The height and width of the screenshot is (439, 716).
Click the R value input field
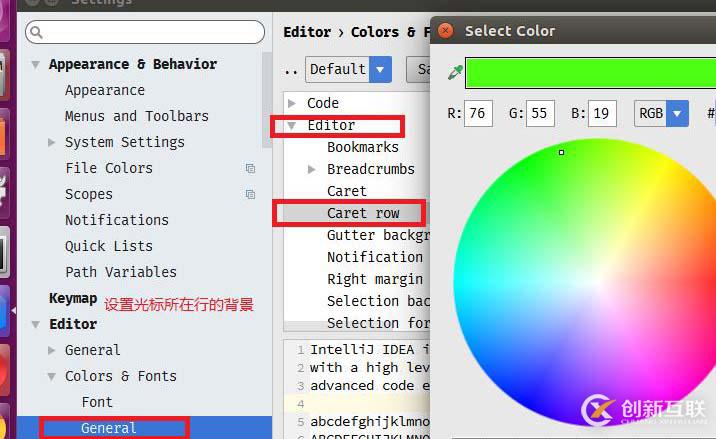click(478, 113)
